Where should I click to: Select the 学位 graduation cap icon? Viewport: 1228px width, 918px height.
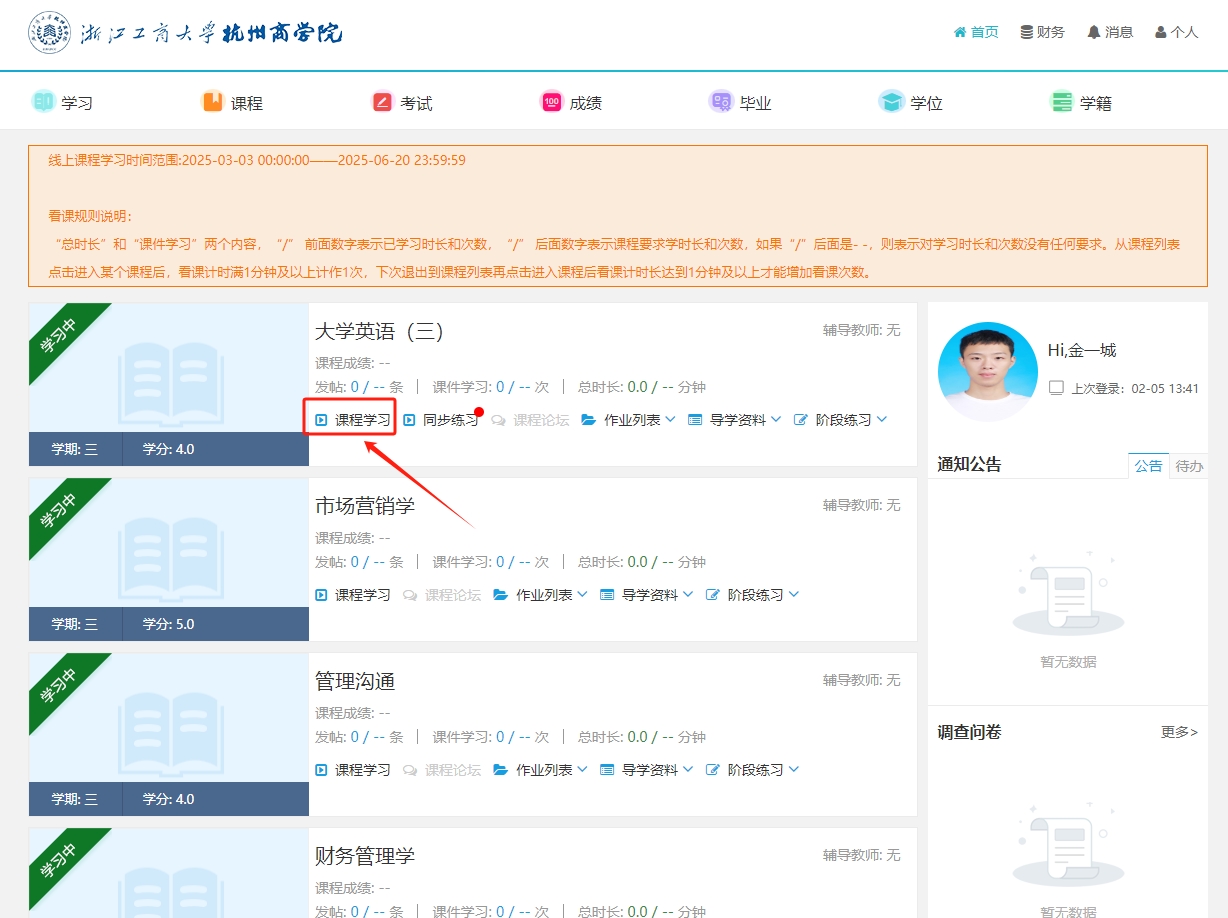pos(891,102)
